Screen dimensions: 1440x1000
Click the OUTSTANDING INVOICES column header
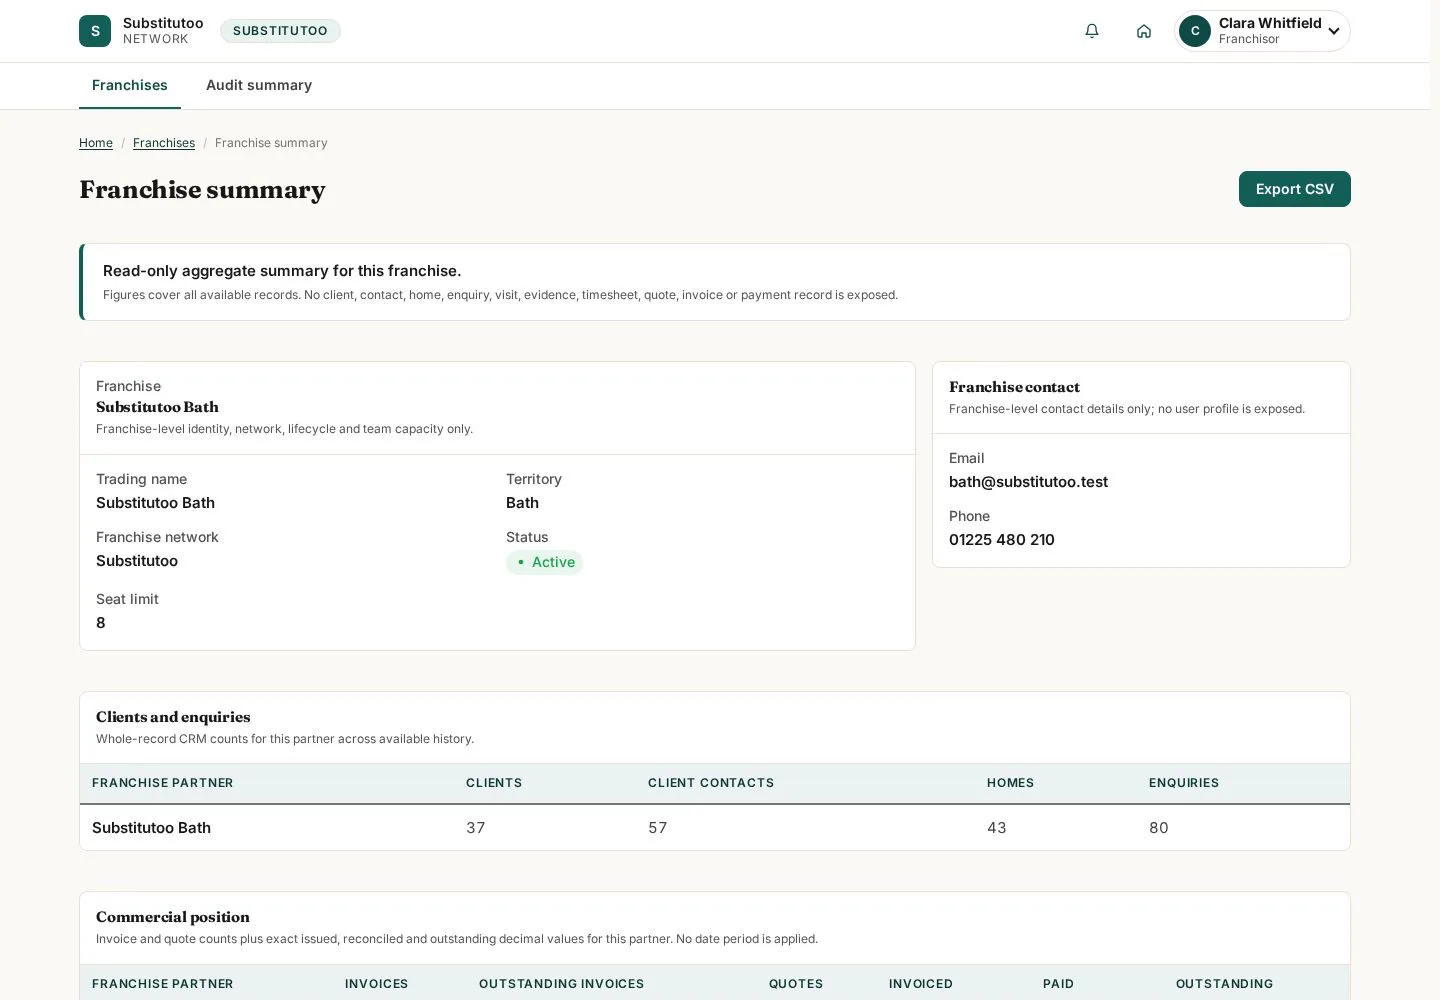tap(561, 984)
